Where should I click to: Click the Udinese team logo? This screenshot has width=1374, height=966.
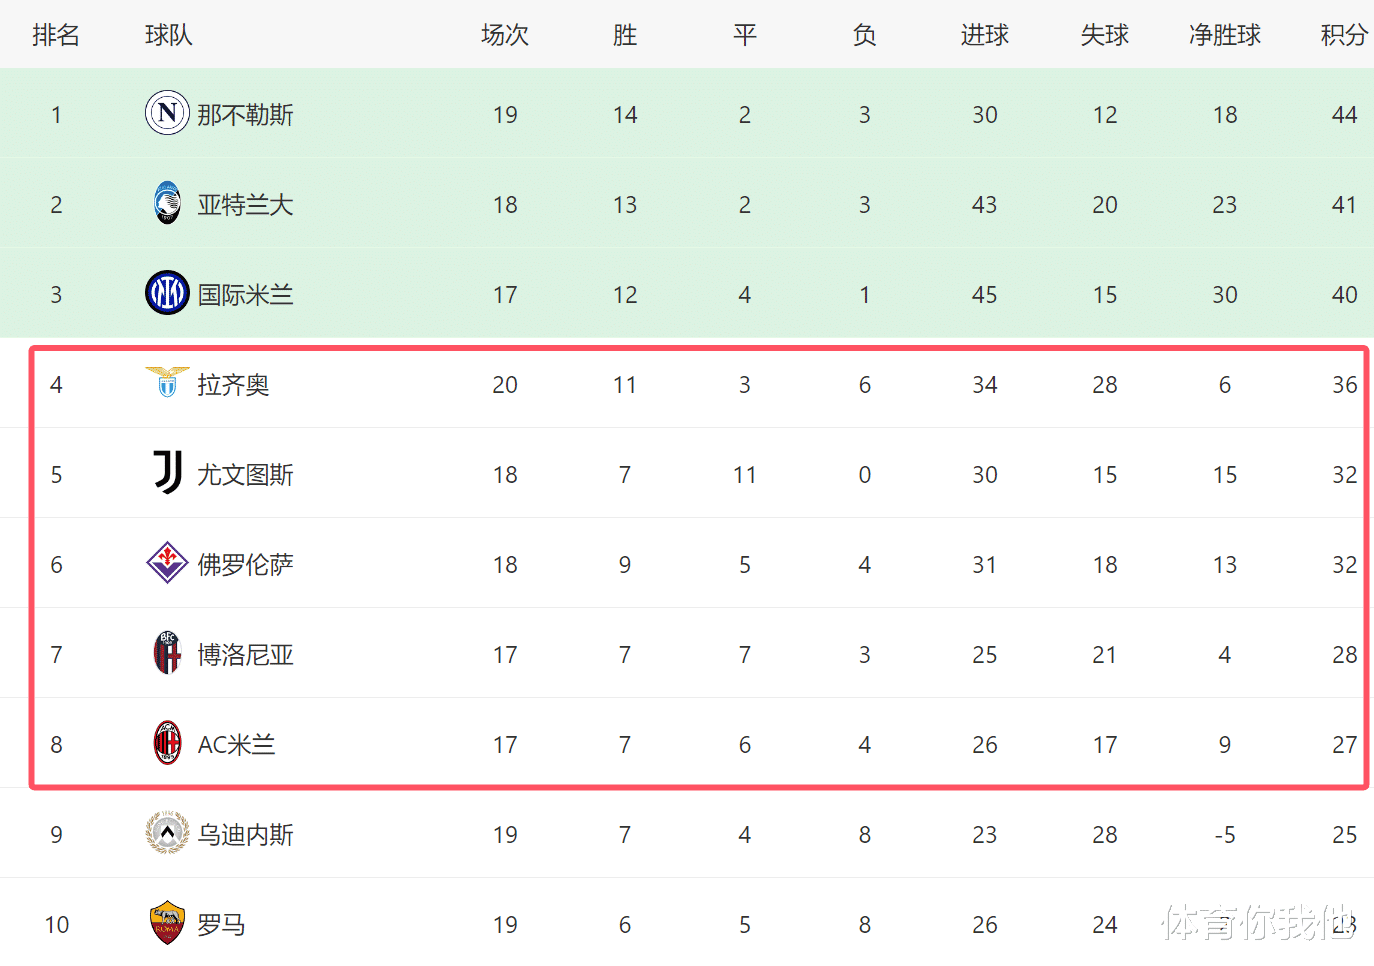pos(167,833)
